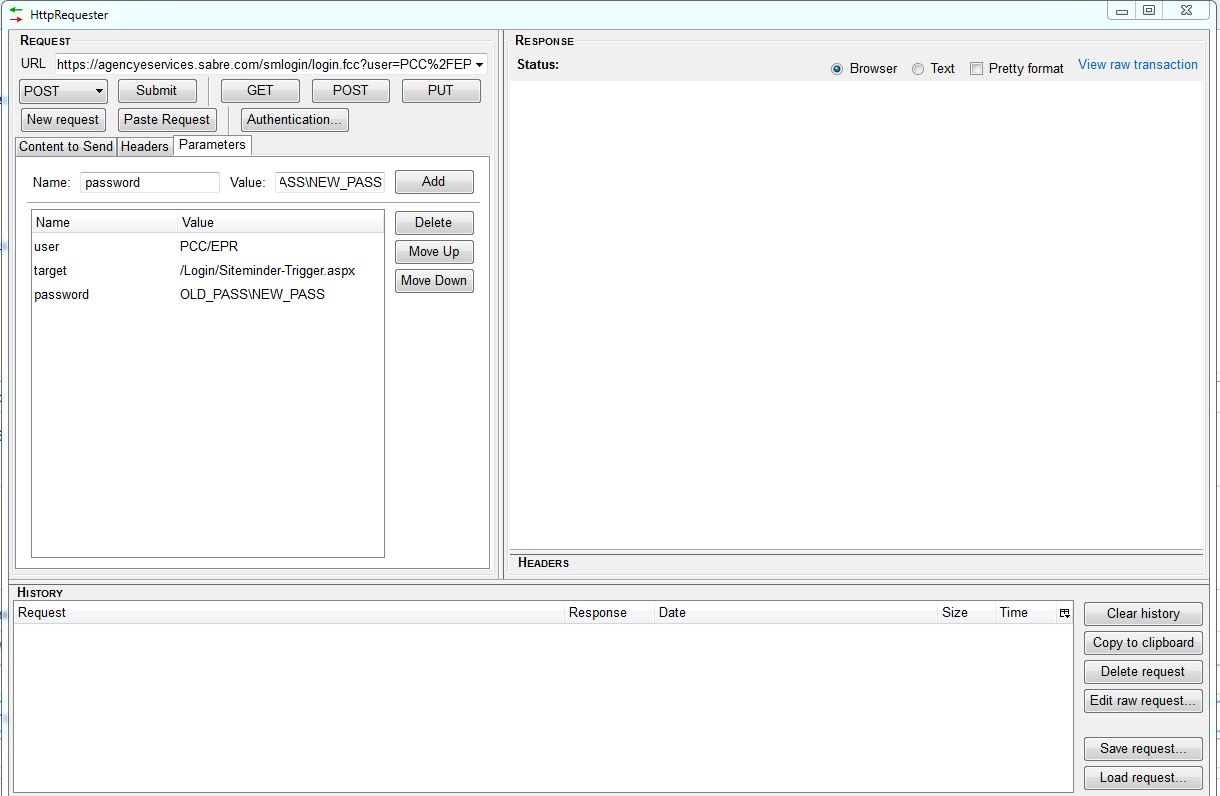Image resolution: width=1220 pixels, height=796 pixels.
Task: Expand the URL history dropdown arrow
Action: click(x=480, y=65)
